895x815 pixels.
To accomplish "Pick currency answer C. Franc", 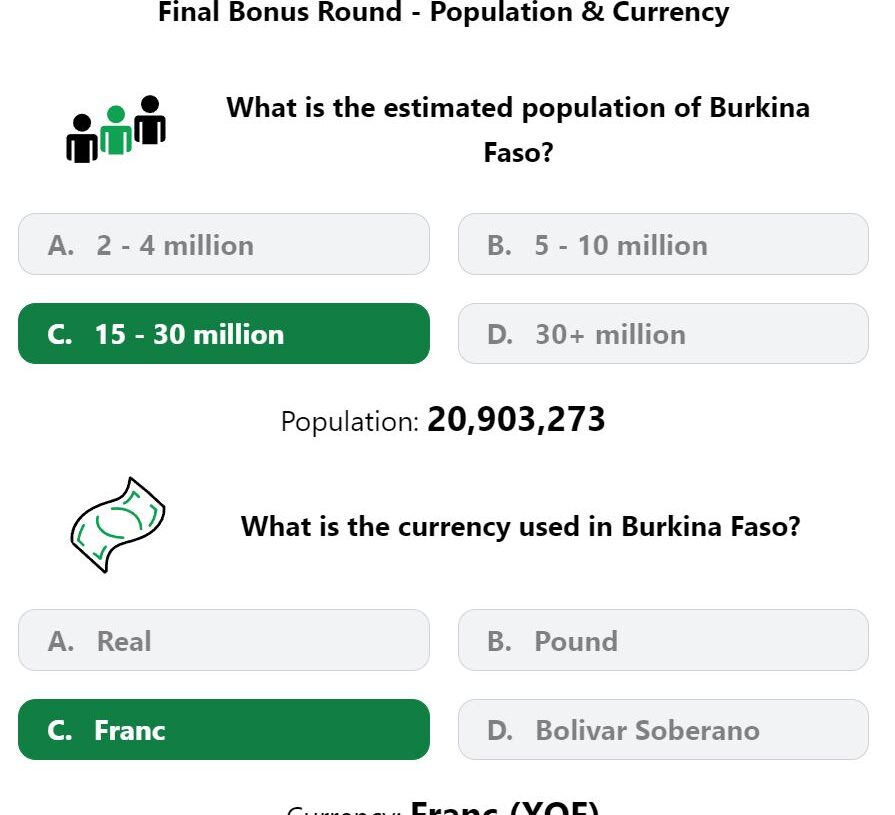I will pyautogui.click(x=224, y=729).
